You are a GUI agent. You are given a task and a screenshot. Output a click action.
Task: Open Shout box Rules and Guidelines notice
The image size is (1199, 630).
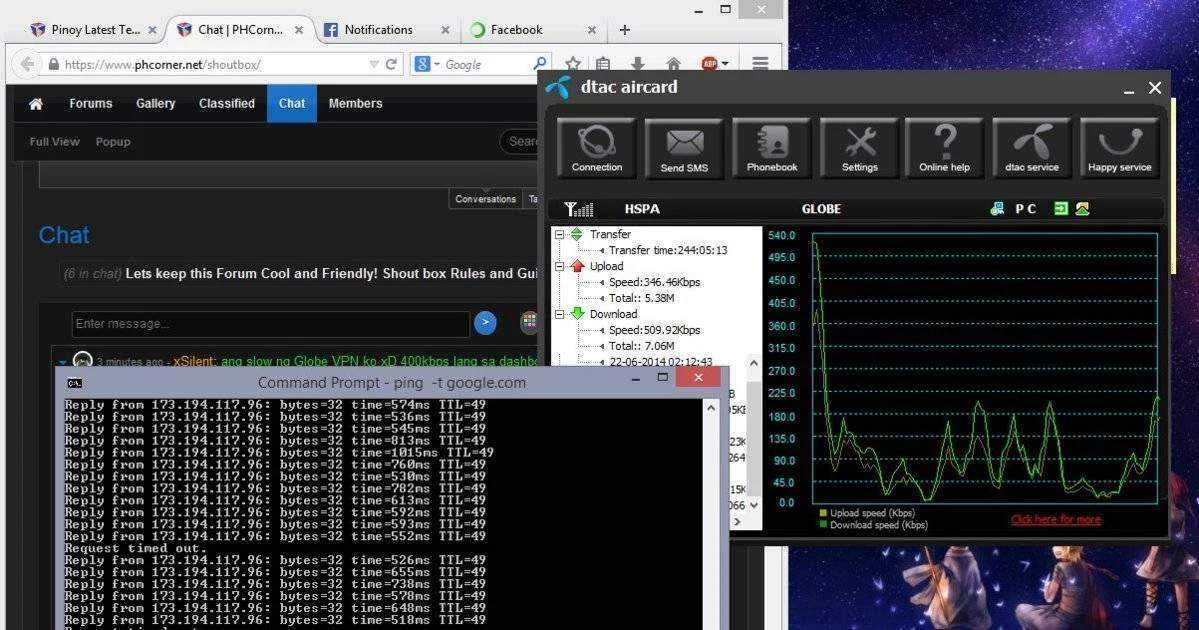click(x=333, y=273)
